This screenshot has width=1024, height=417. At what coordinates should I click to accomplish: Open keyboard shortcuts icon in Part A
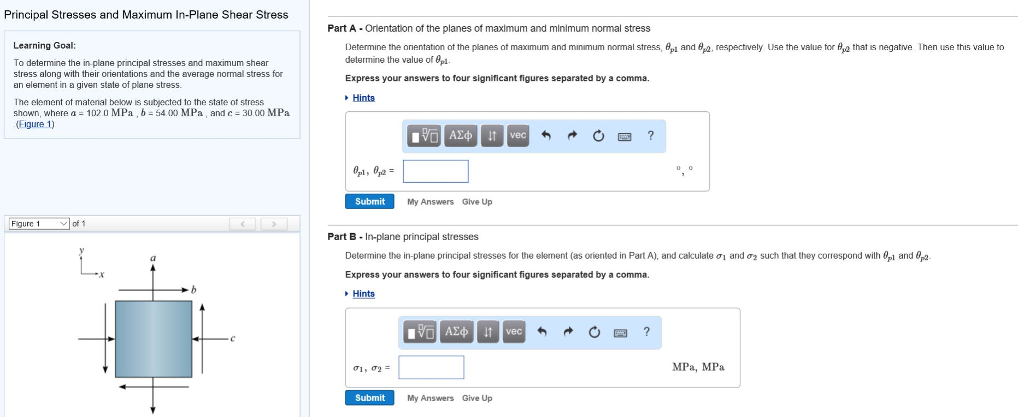pyautogui.click(x=624, y=136)
